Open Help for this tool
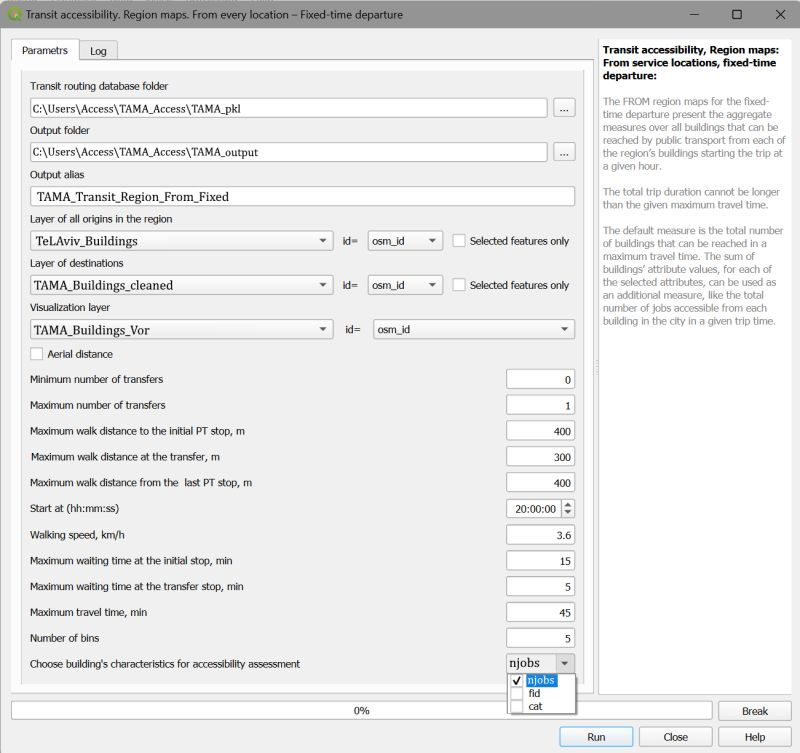Viewport: 800px width, 753px height. tap(755, 737)
